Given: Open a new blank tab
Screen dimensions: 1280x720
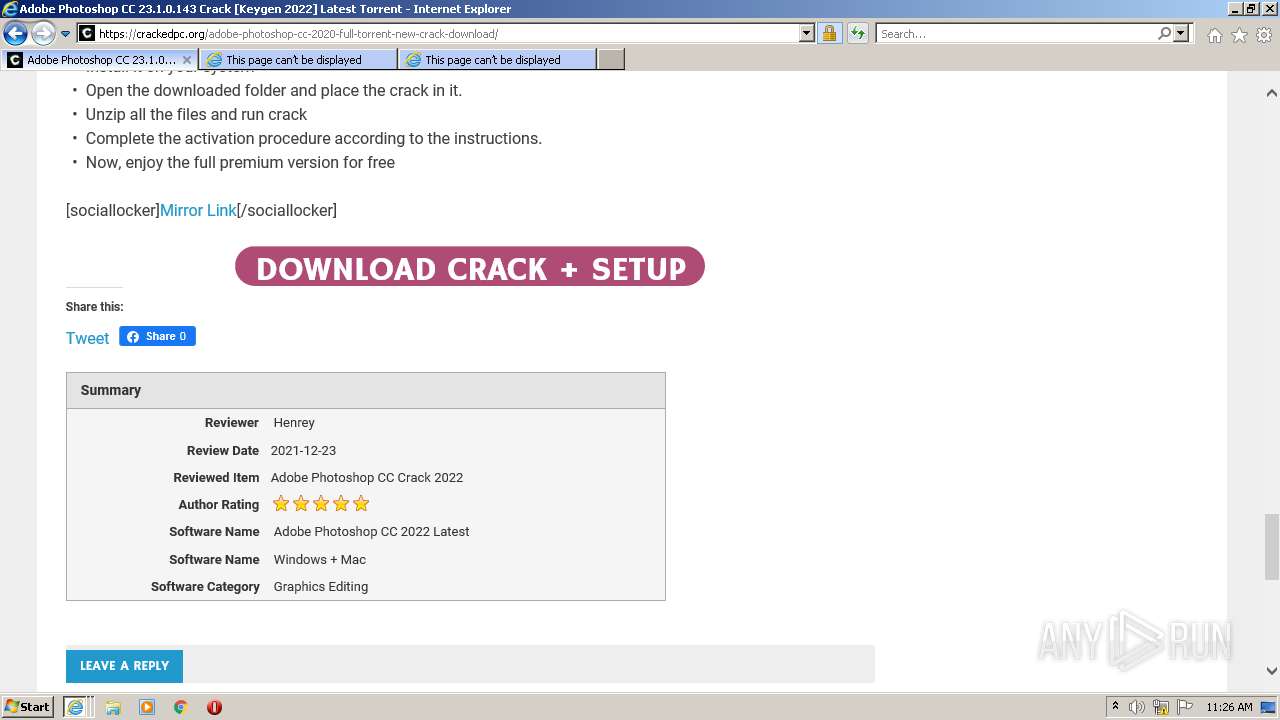Looking at the screenshot, I should (611, 60).
